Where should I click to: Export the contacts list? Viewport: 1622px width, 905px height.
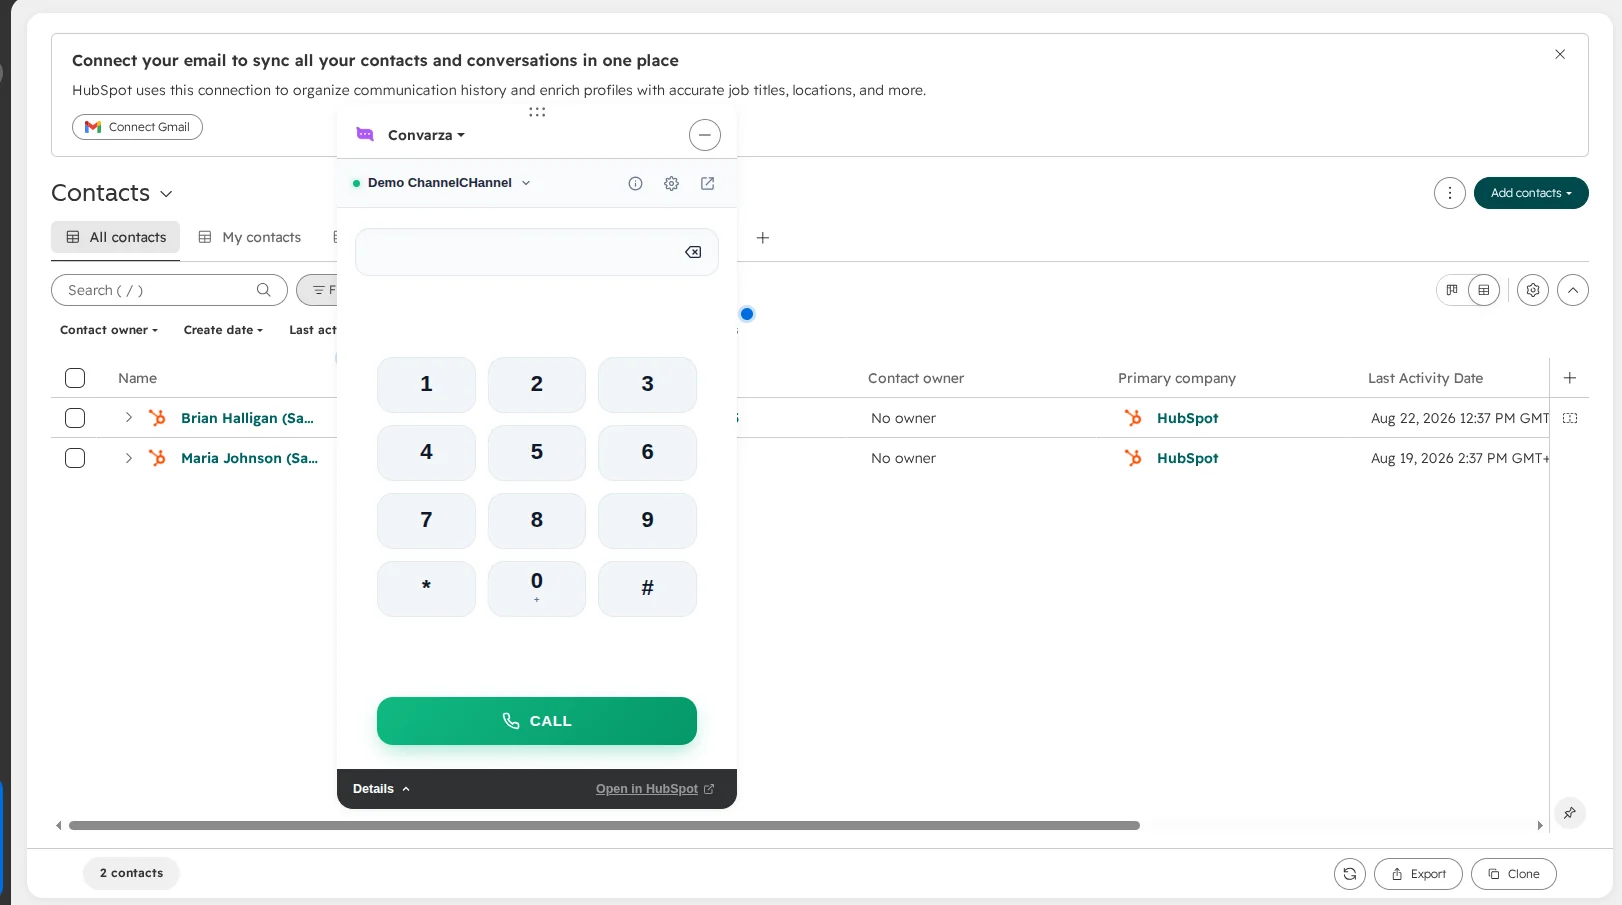(1418, 874)
